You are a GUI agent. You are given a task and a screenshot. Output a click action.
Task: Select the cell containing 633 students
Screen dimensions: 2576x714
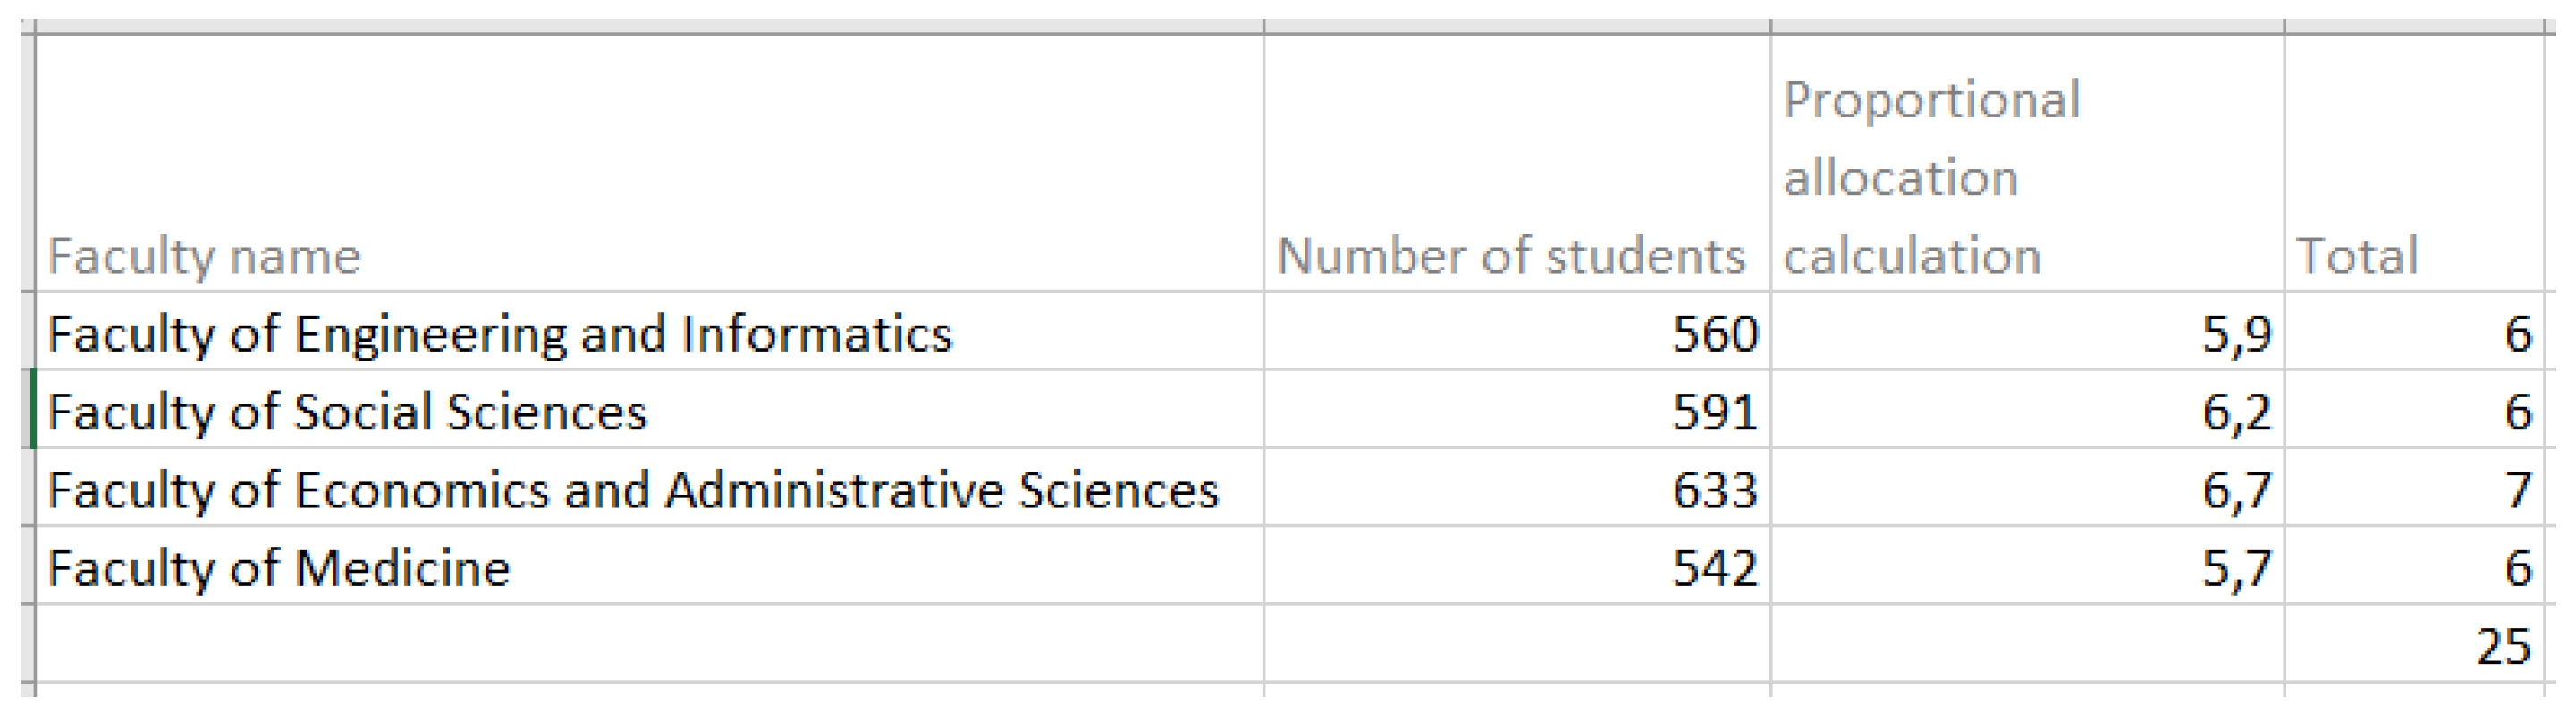tap(1516, 489)
